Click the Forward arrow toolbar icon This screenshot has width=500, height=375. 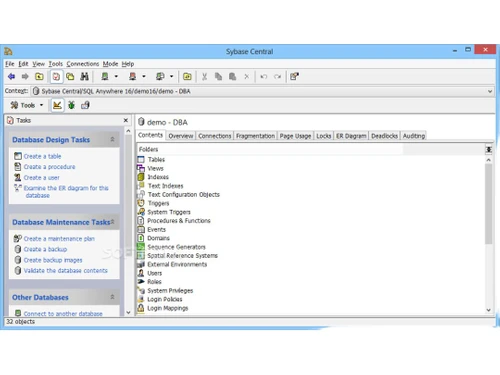coord(25,77)
